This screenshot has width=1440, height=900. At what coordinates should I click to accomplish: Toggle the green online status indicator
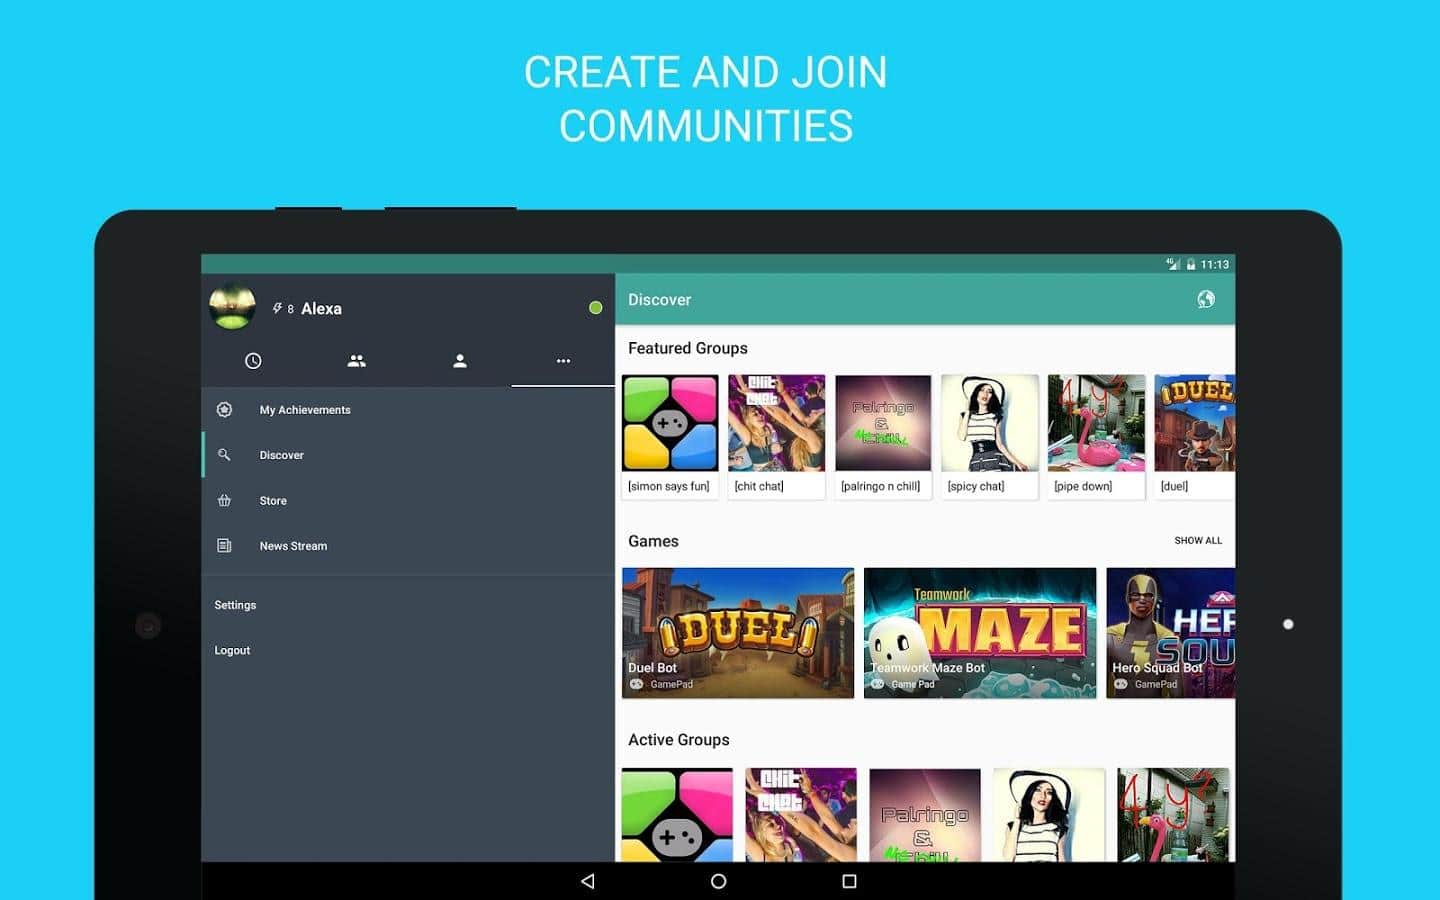(596, 308)
